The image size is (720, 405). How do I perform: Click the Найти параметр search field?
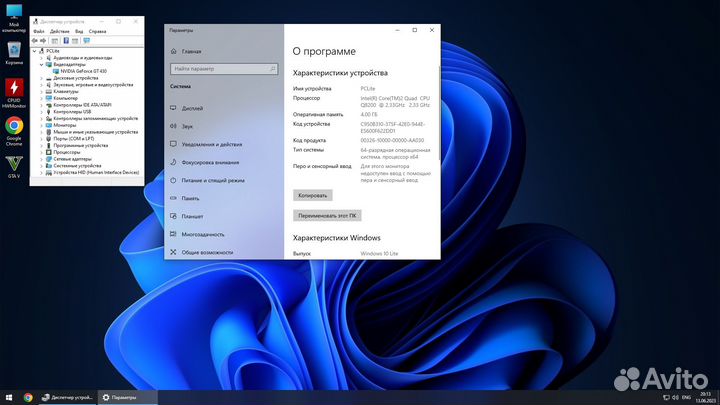(x=224, y=69)
